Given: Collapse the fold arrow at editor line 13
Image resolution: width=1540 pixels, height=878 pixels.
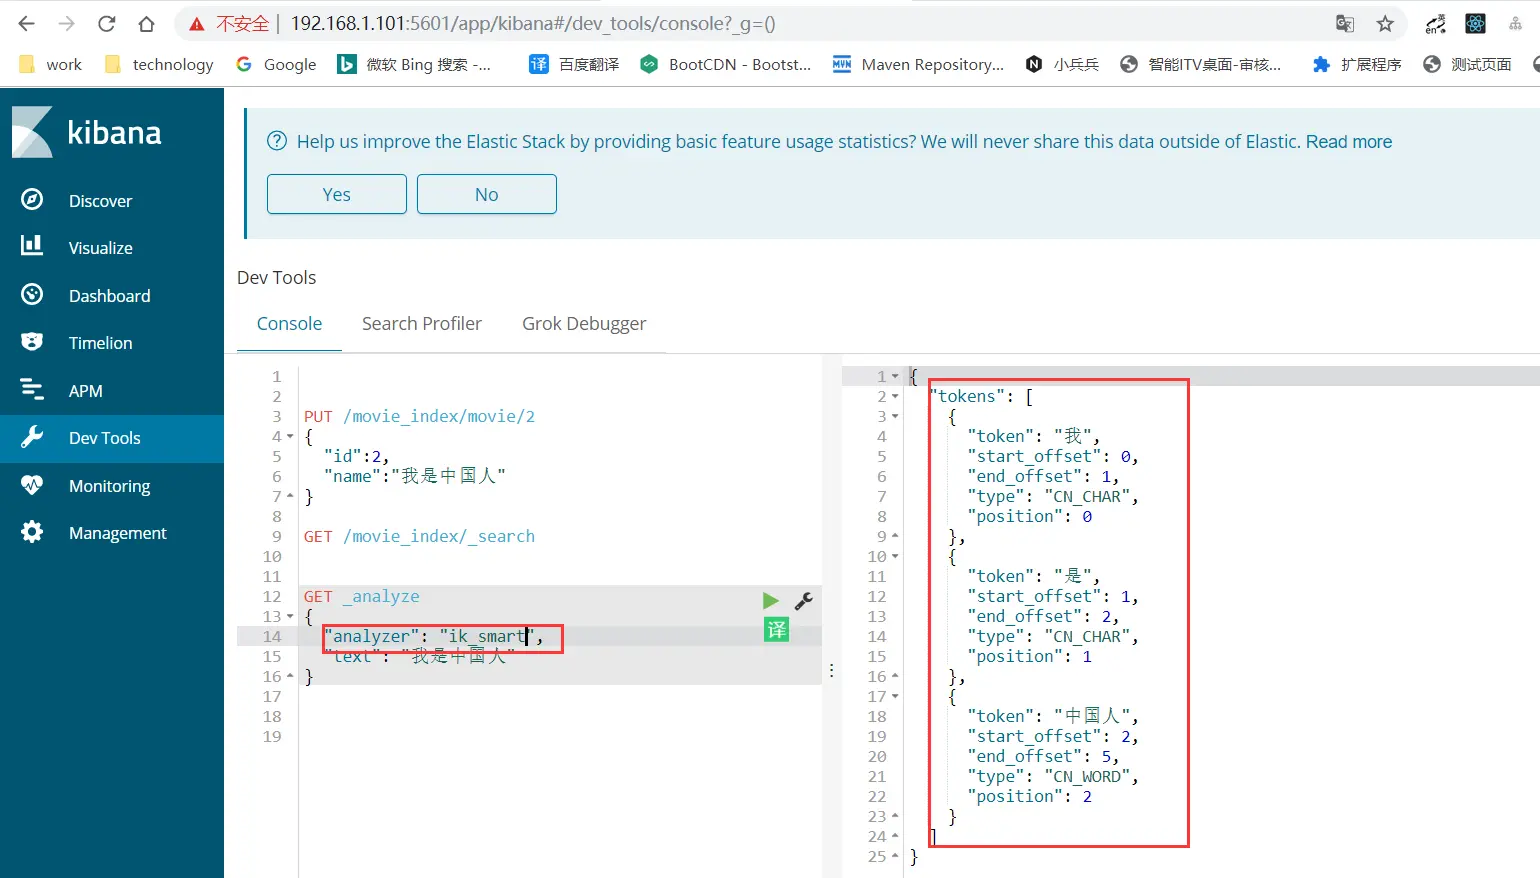Looking at the screenshot, I should (x=290, y=617).
